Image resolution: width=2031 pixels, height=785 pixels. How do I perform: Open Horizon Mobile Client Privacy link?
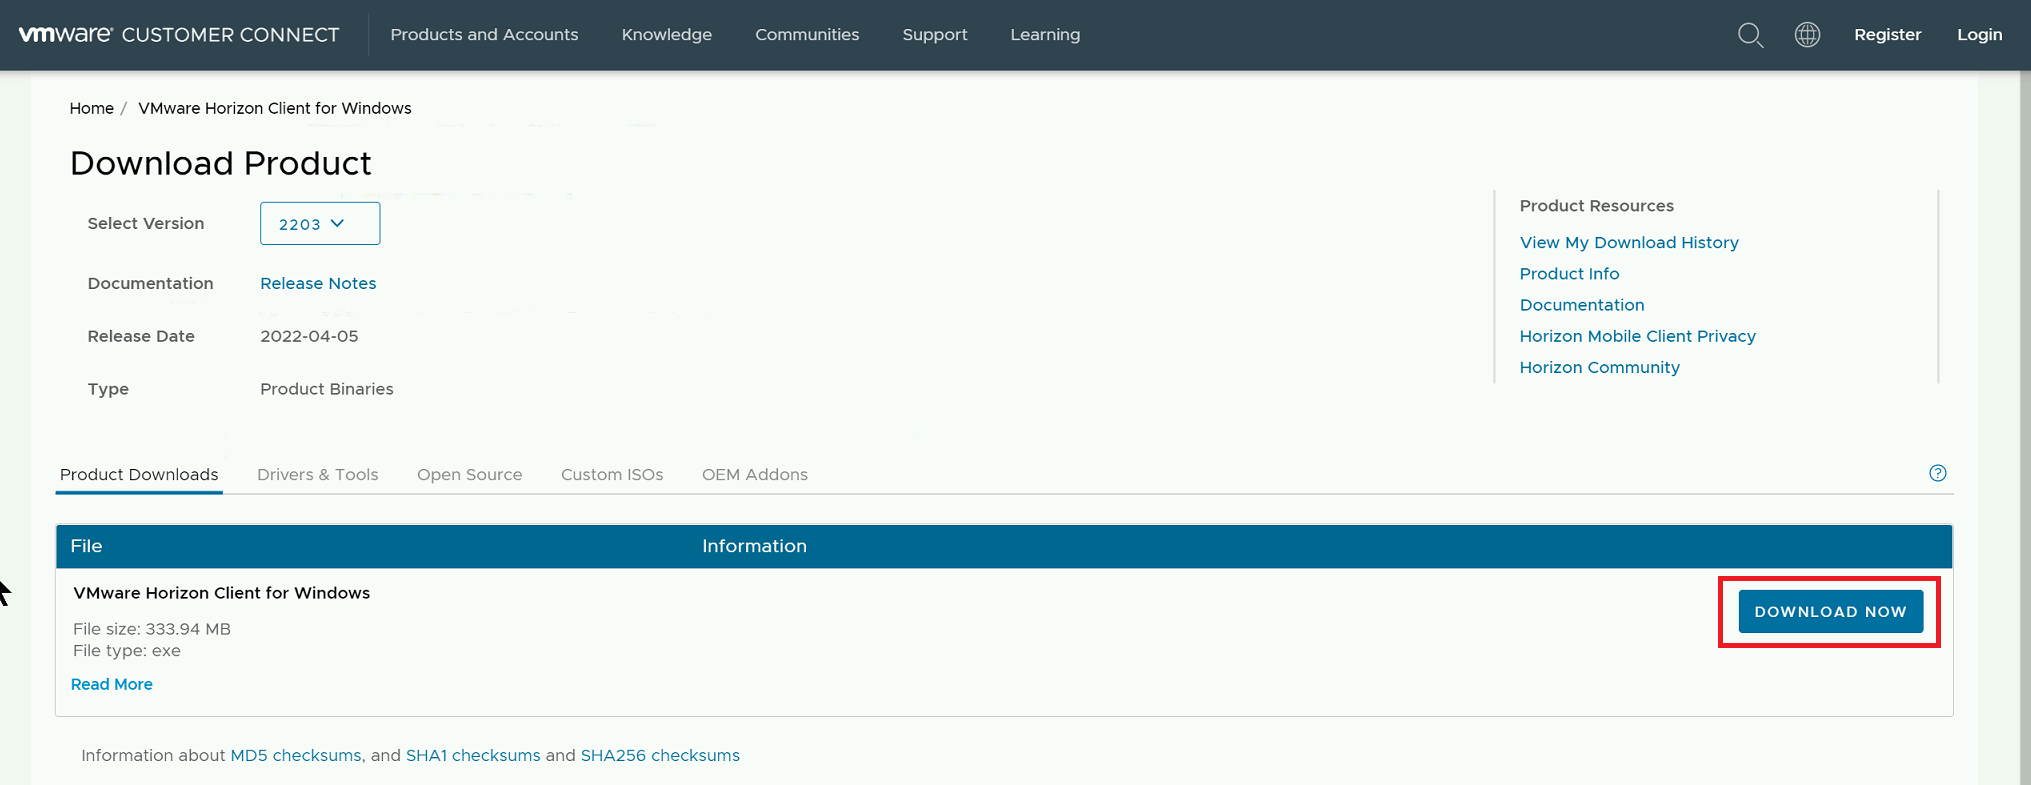[1638, 336]
